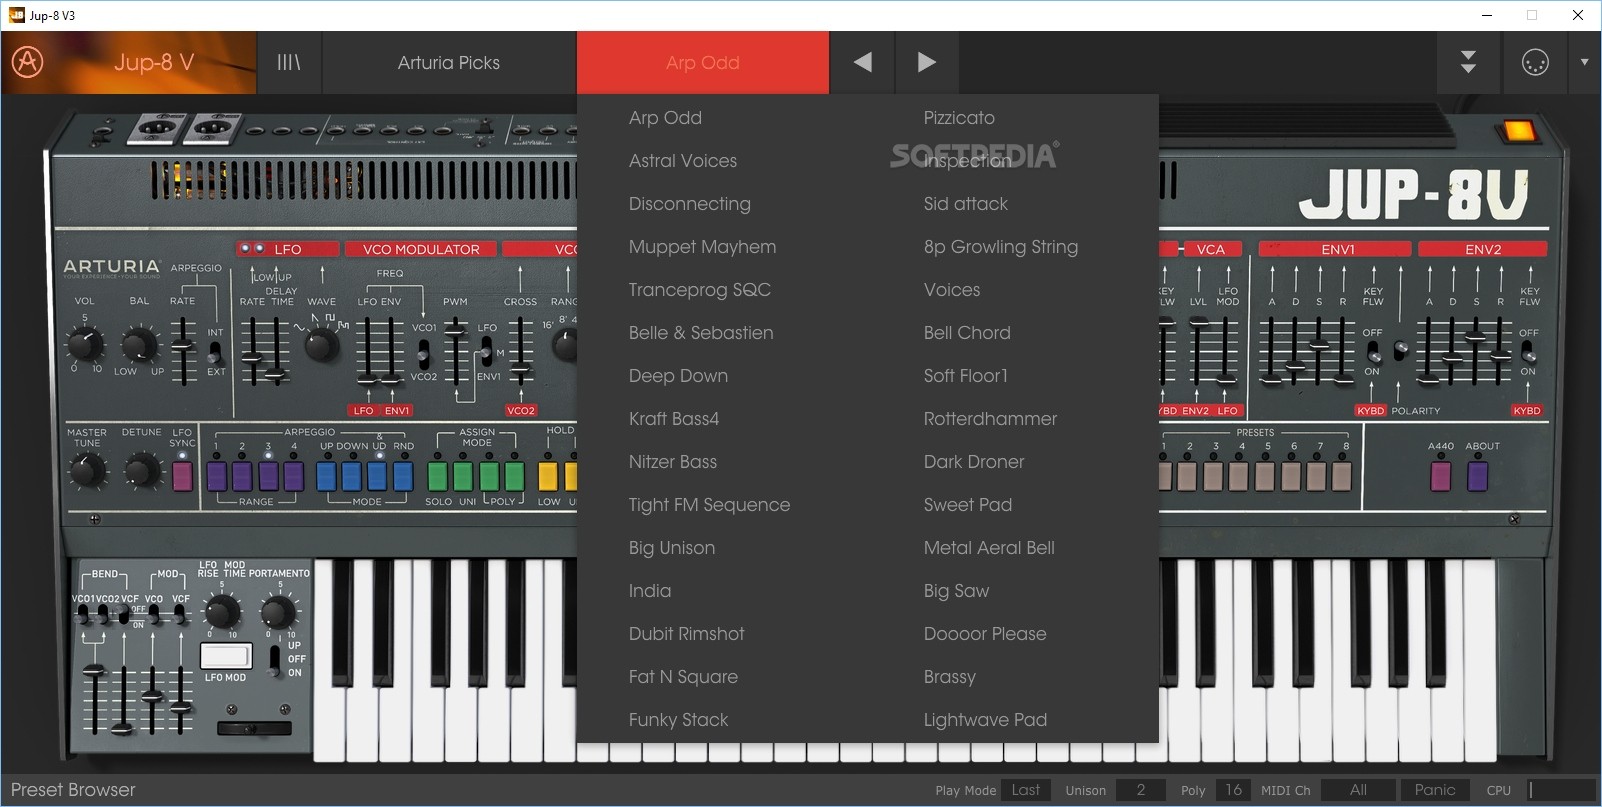Click the PWM modulation slider
Image resolution: width=1602 pixels, height=807 pixels.
click(x=455, y=349)
